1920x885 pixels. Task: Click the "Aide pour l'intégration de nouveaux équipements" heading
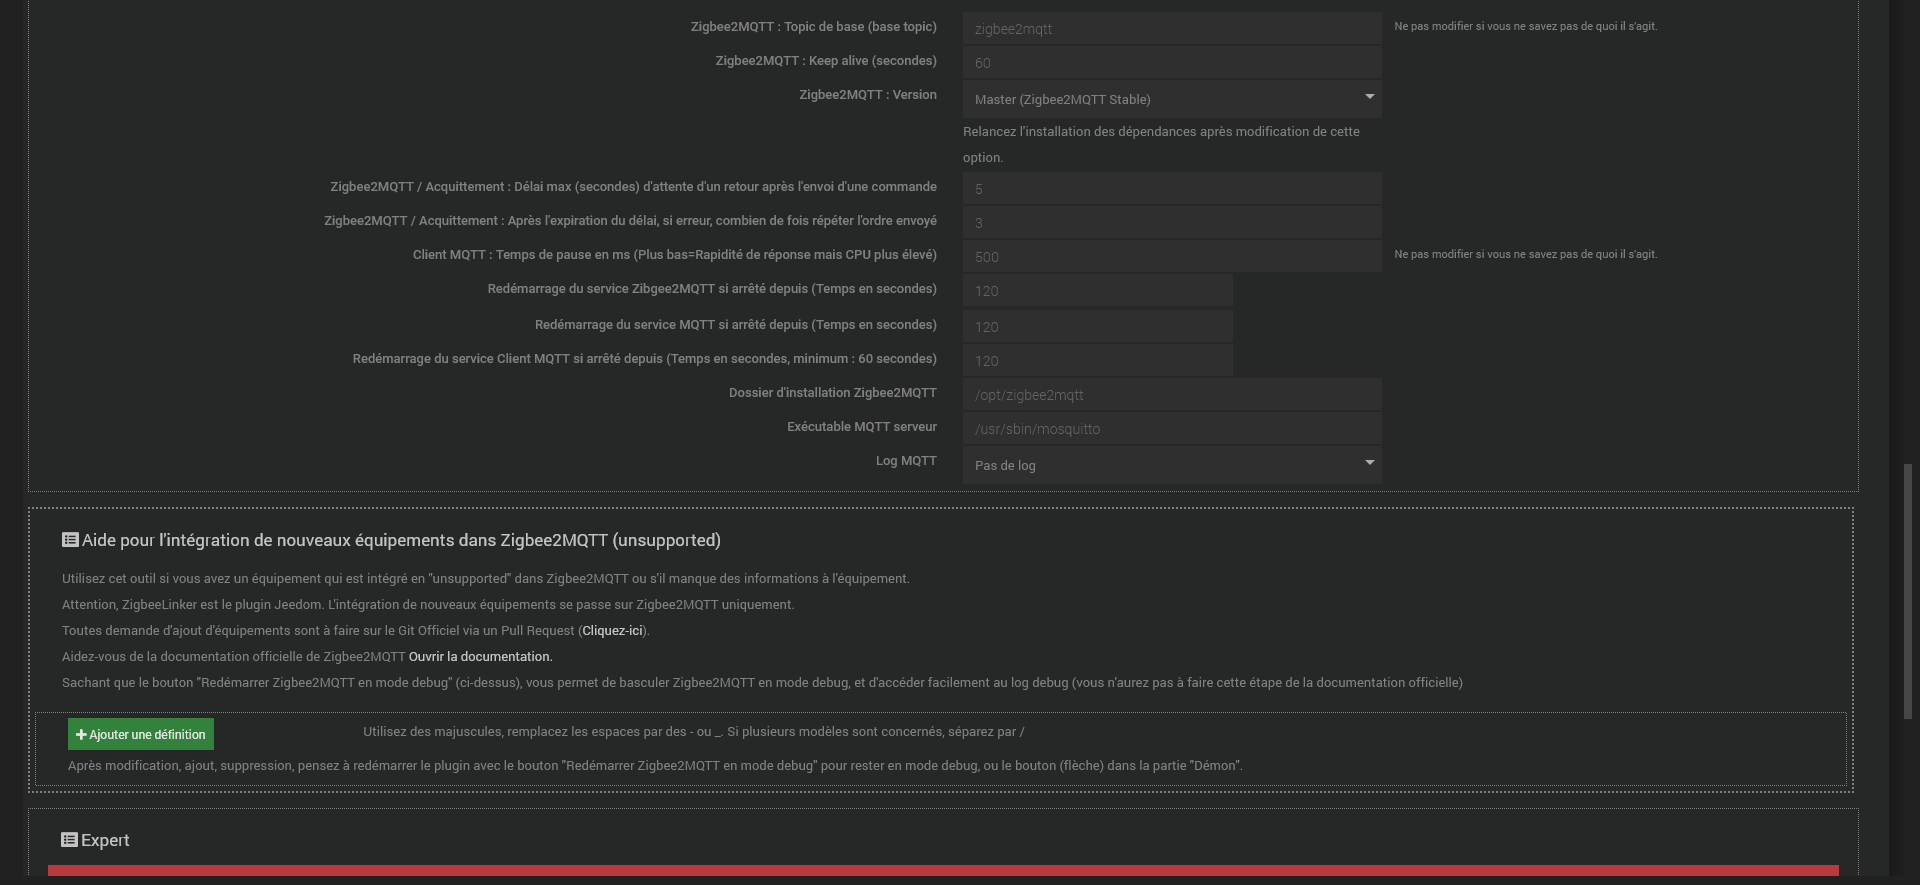401,540
